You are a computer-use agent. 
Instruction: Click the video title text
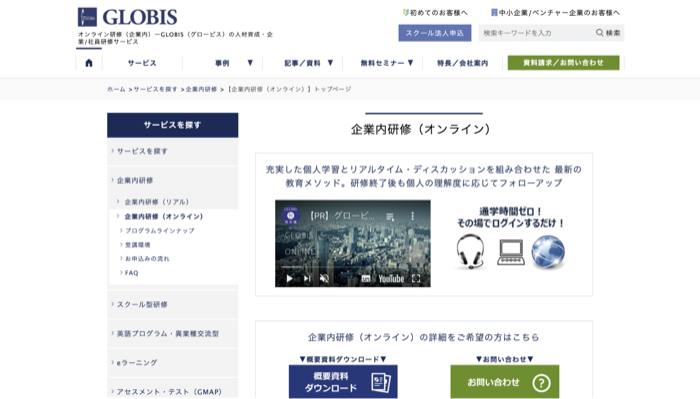(342, 216)
